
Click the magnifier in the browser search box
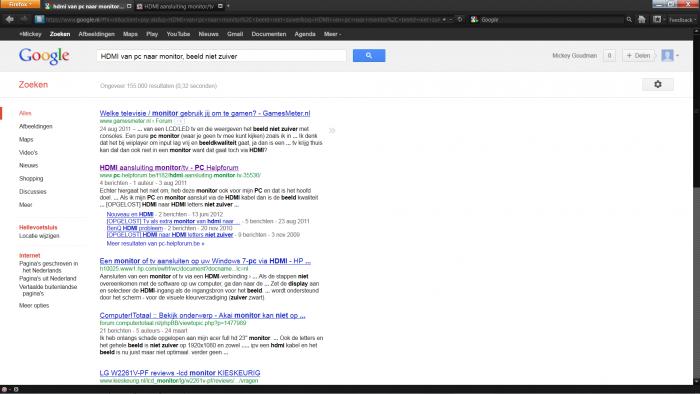[629, 19]
